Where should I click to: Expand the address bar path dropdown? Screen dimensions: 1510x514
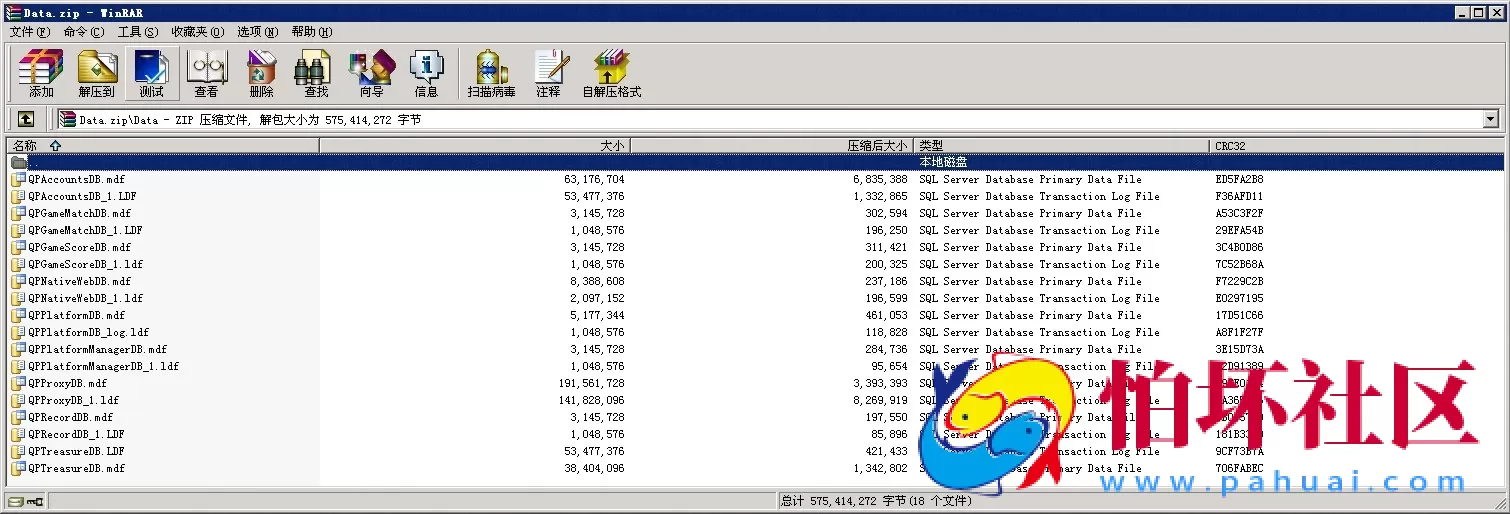click(1491, 120)
